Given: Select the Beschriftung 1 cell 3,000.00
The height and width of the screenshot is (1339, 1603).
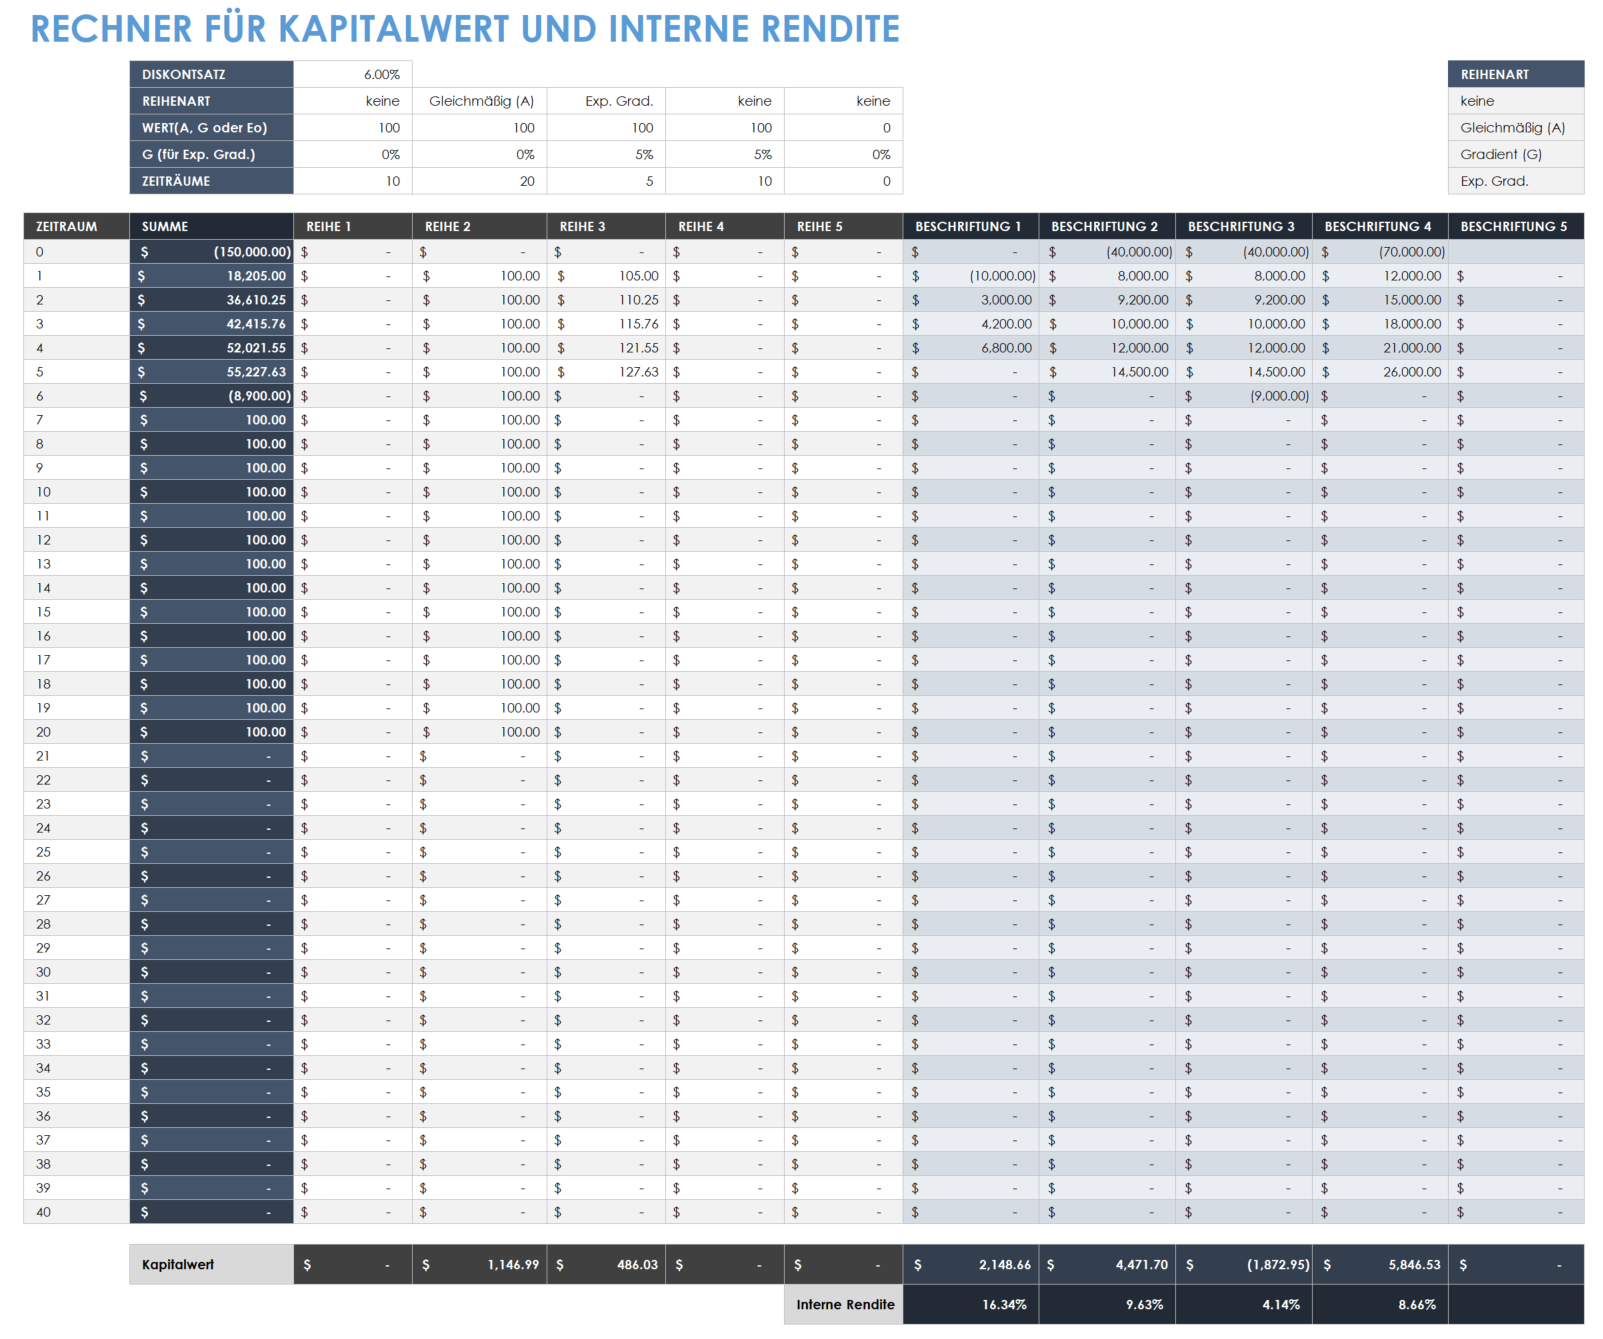Looking at the screenshot, I should pyautogui.click(x=971, y=300).
